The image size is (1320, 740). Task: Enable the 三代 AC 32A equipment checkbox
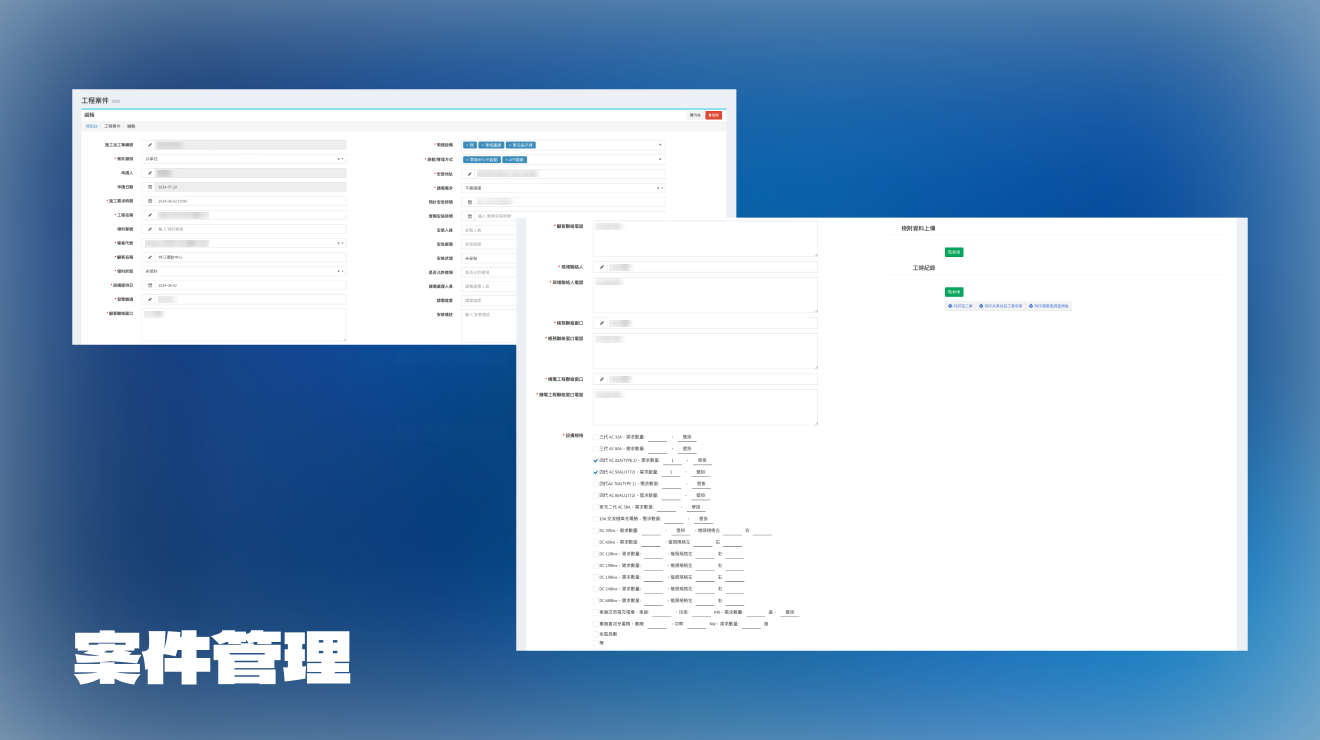pos(596,437)
